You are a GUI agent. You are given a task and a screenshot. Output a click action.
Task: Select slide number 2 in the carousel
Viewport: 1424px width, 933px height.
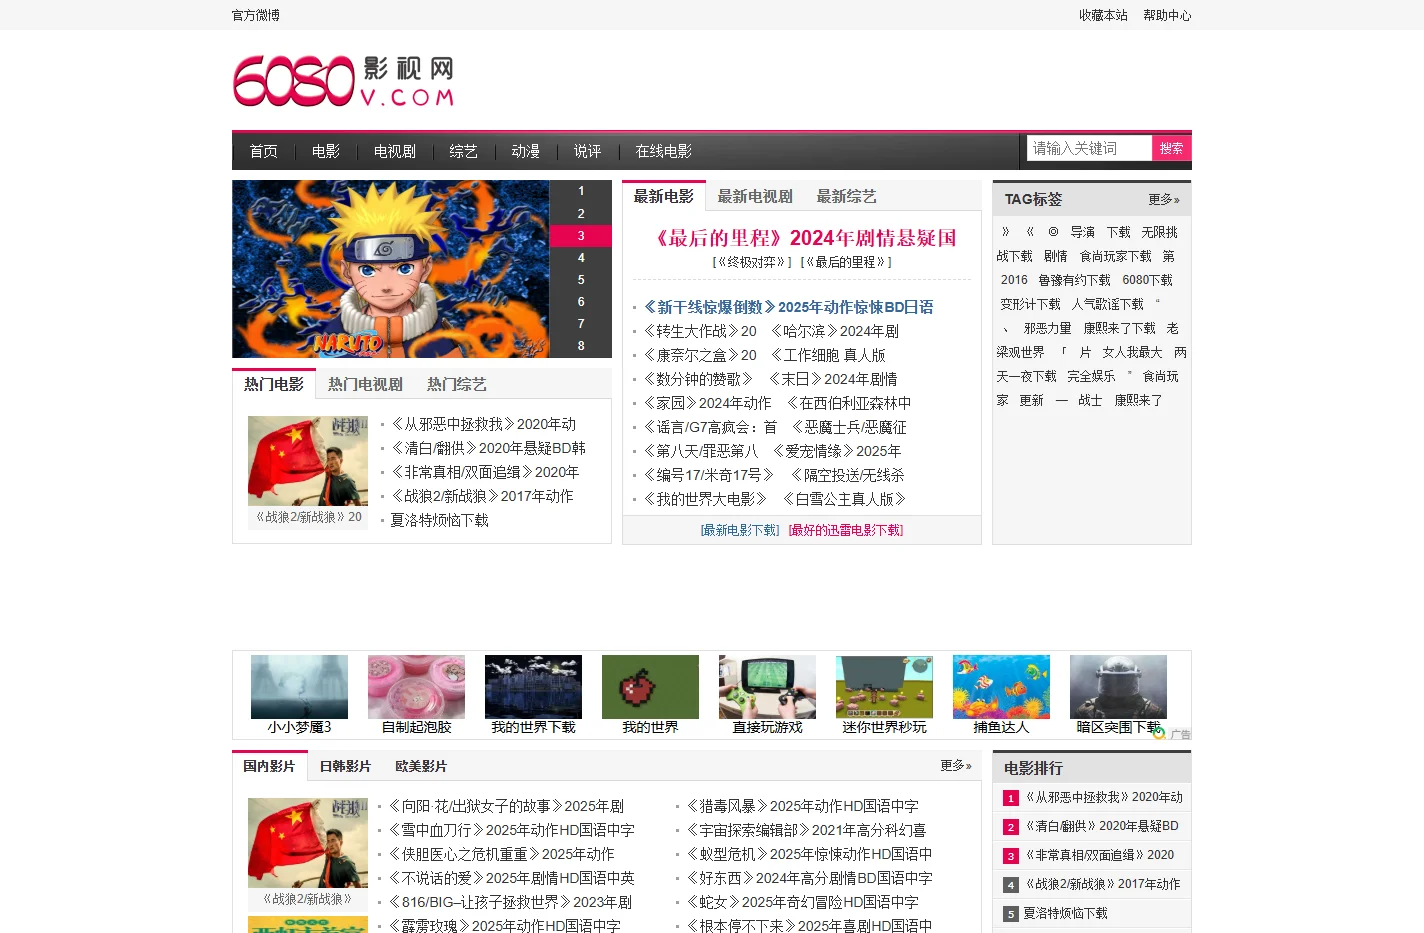pos(581,213)
